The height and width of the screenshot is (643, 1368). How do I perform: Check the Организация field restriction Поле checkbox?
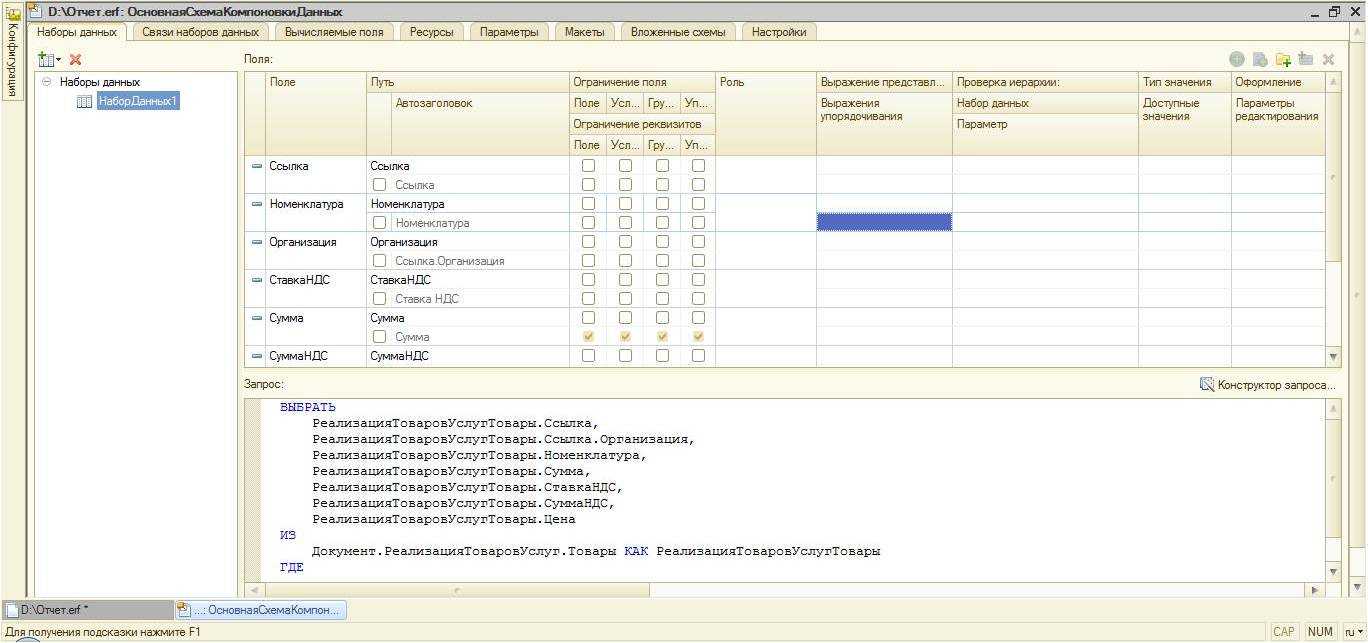pos(588,242)
